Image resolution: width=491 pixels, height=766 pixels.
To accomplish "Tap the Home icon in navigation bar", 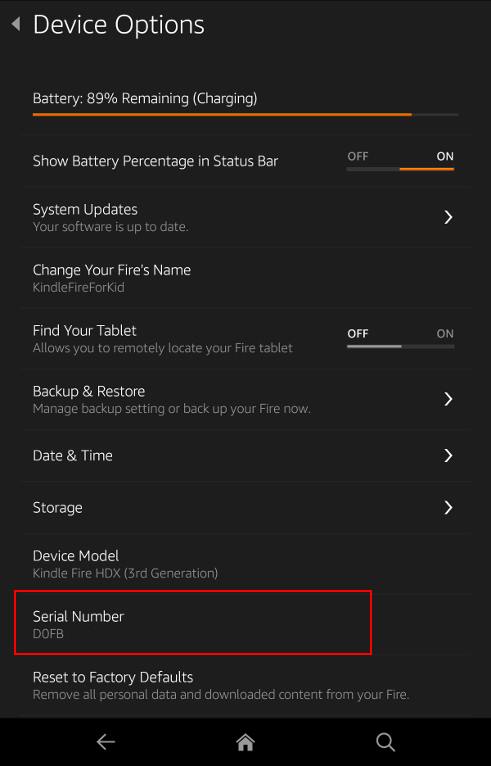I will (245, 742).
